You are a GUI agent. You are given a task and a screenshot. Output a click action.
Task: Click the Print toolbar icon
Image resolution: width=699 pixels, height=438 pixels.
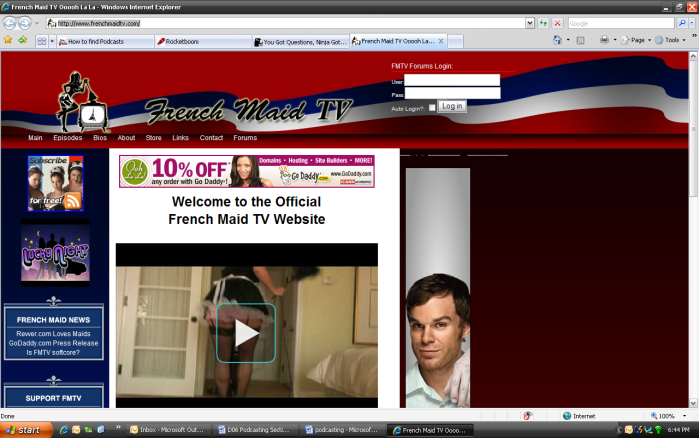point(604,40)
